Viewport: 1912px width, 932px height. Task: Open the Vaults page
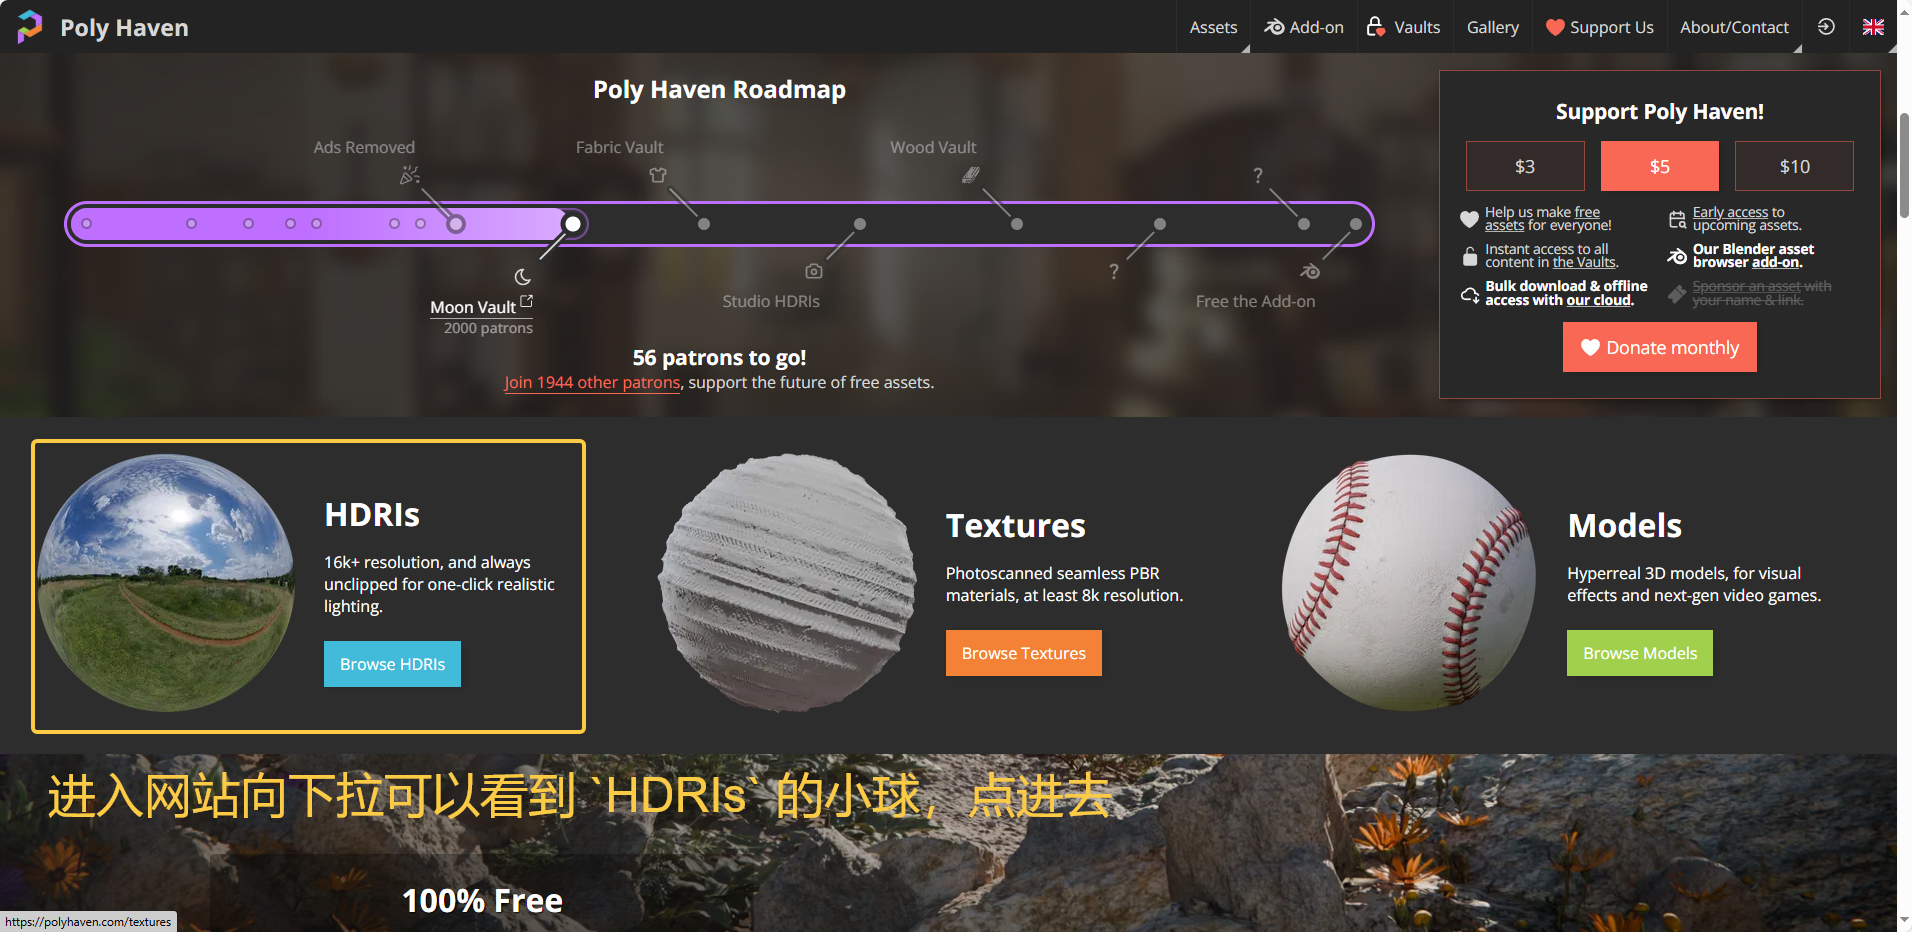(1404, 27)
